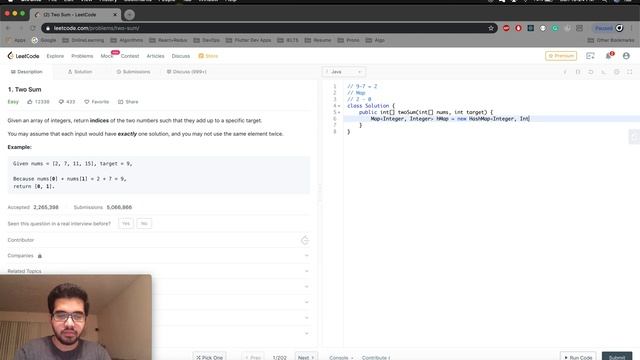640x360 pixels.
Task: Click the Prev problem button
Action: (253, 357)
